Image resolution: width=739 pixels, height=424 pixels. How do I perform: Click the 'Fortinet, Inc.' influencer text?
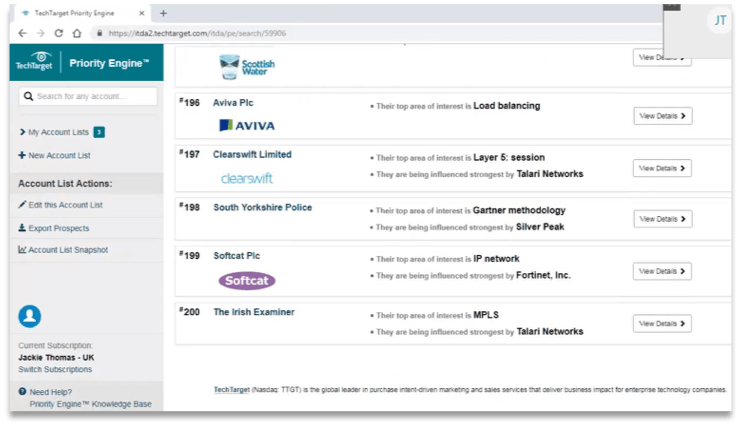(543, 275)
